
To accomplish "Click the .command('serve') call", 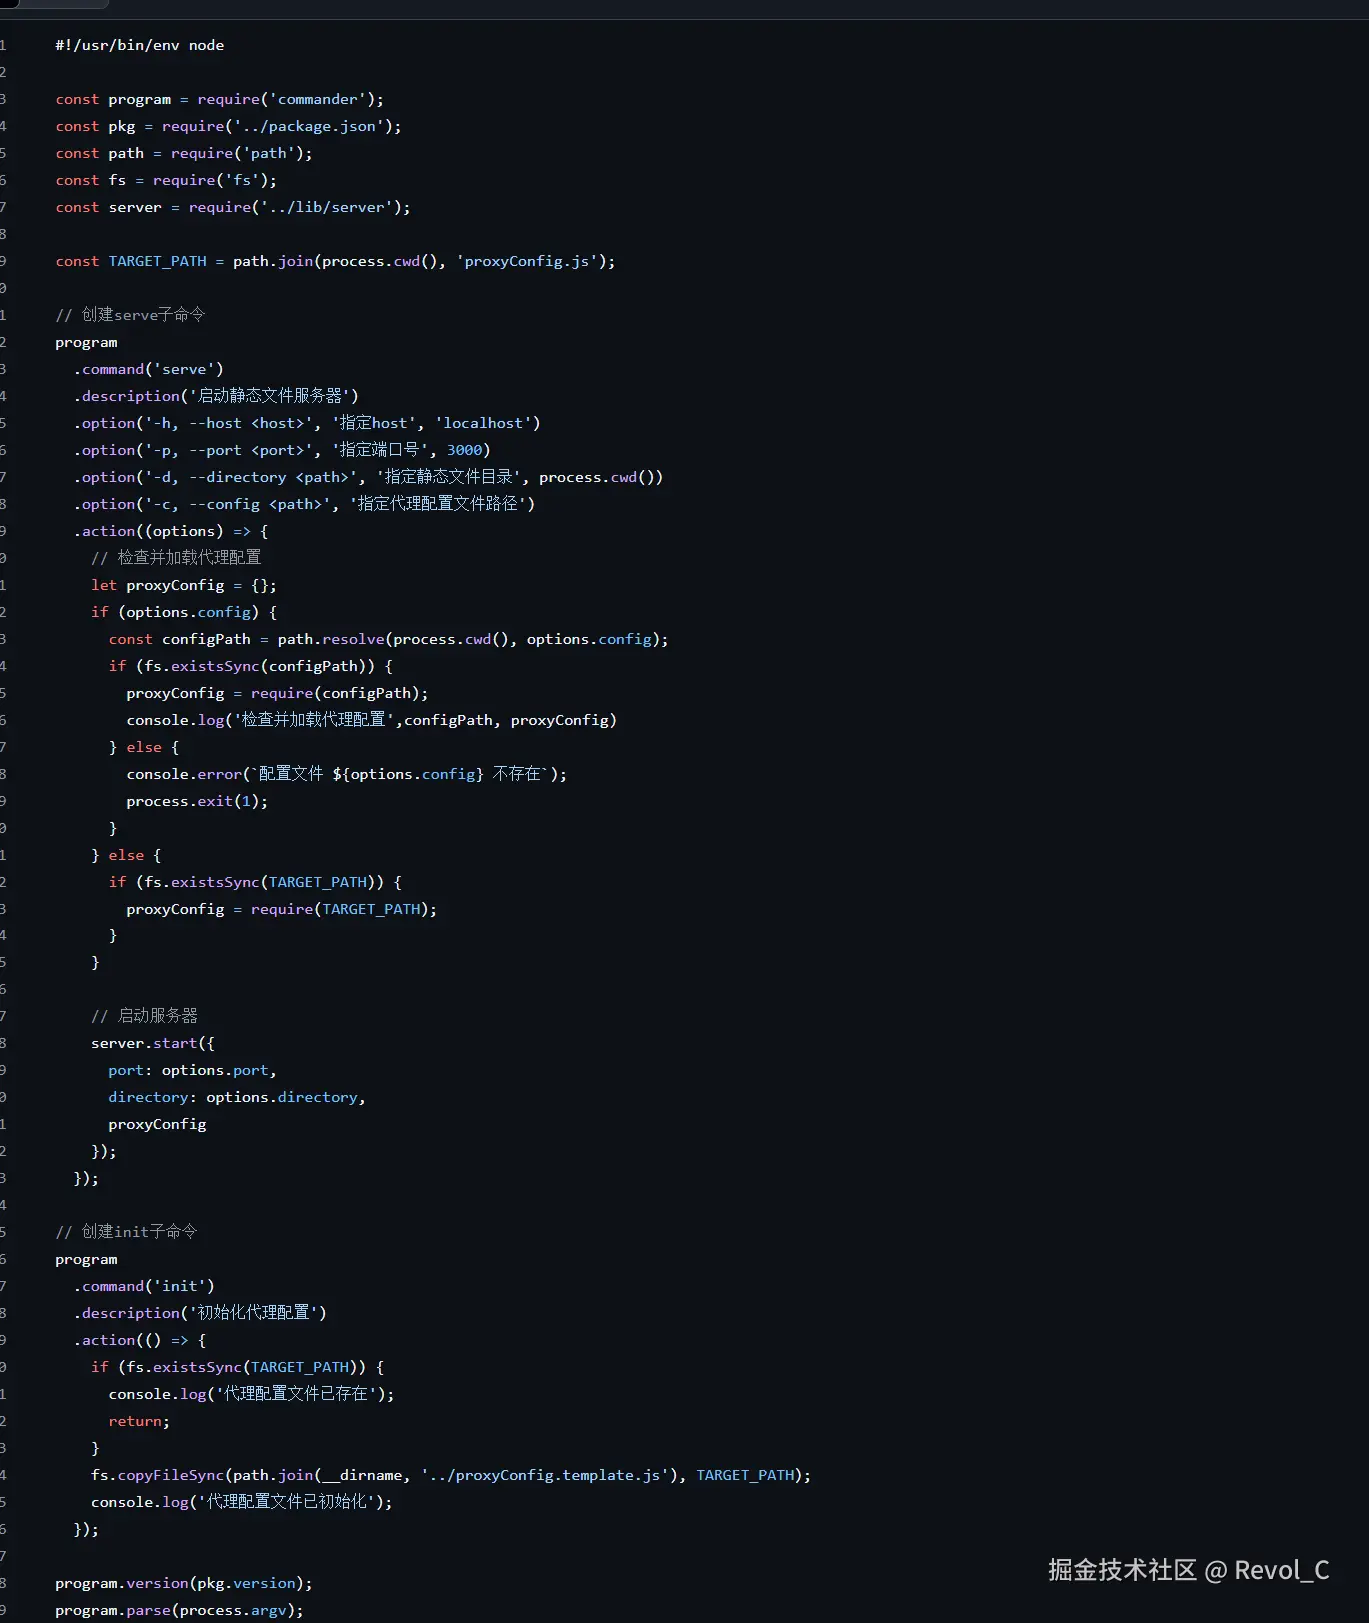I will 148,369.
